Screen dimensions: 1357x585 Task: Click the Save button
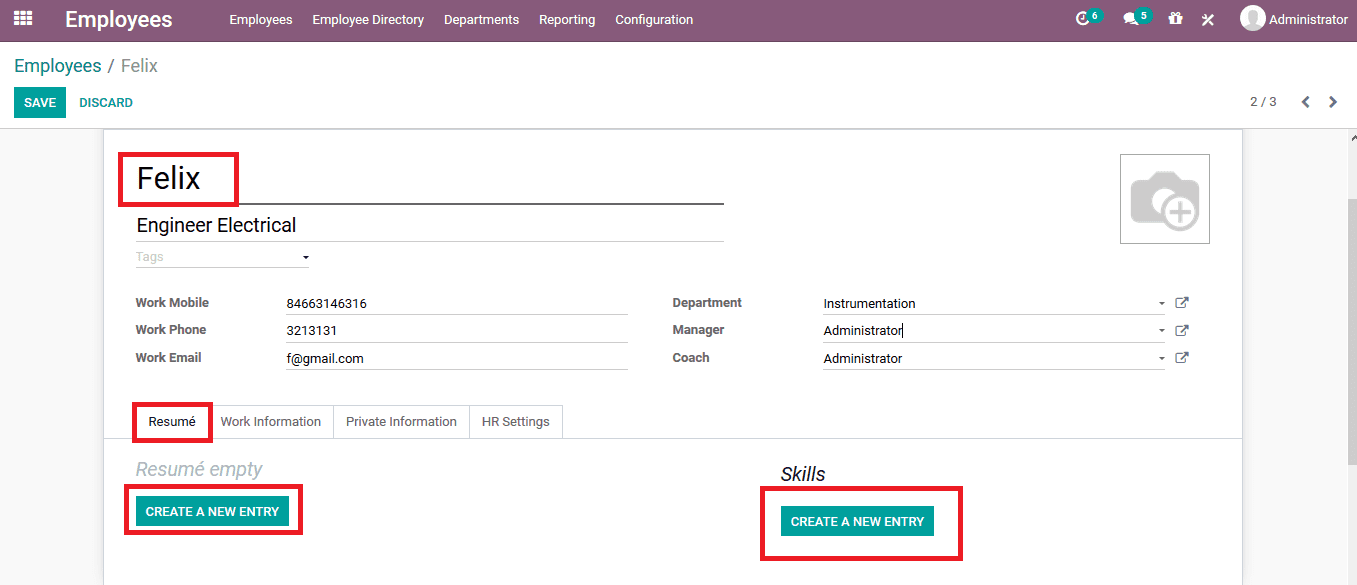pos(40,103)
